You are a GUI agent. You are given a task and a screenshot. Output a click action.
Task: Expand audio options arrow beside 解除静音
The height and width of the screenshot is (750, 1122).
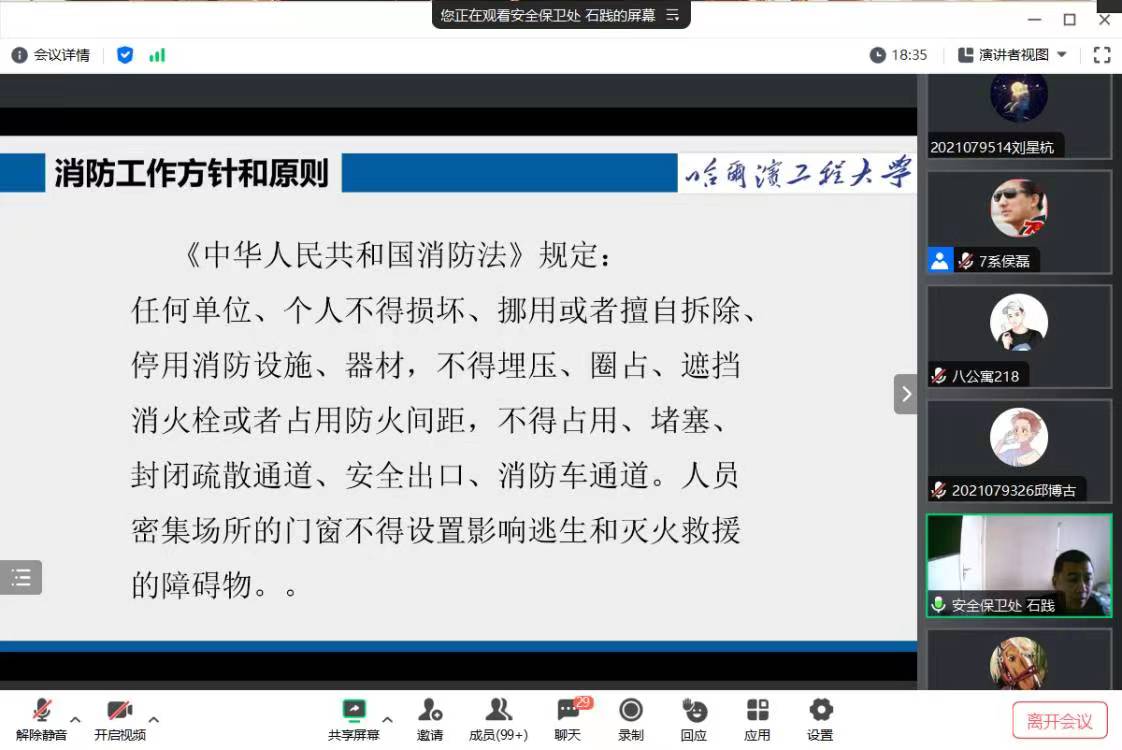tap(75, 719)
